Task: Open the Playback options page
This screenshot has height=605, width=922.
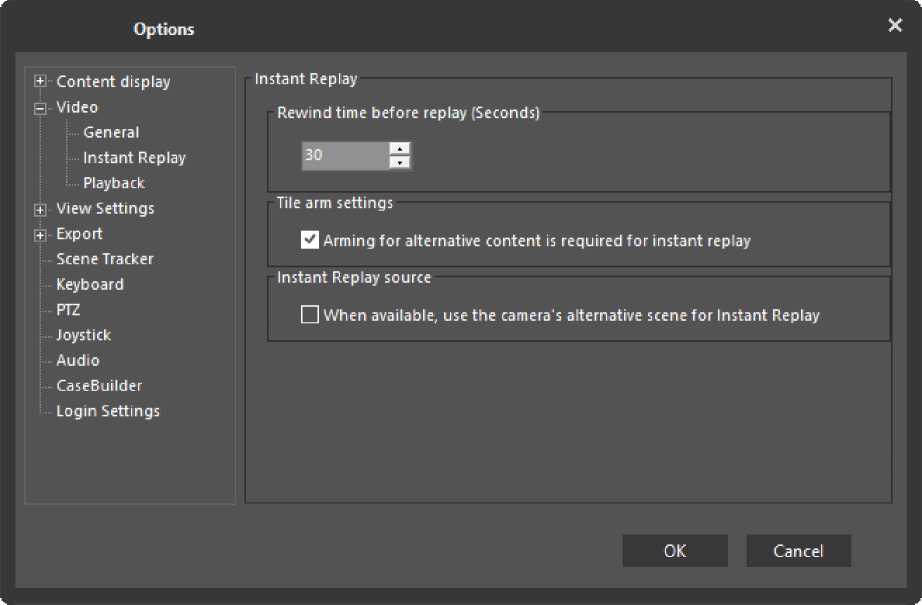Action: (x=114, y=183)
